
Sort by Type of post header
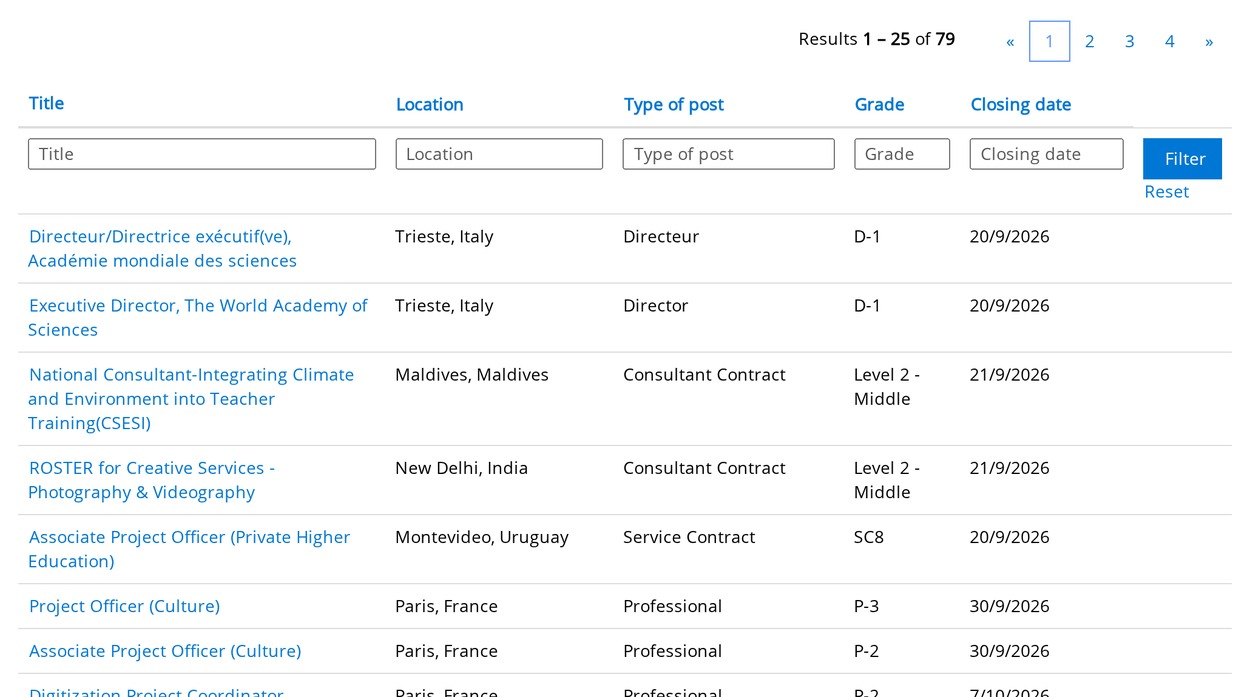pos(674,105)
